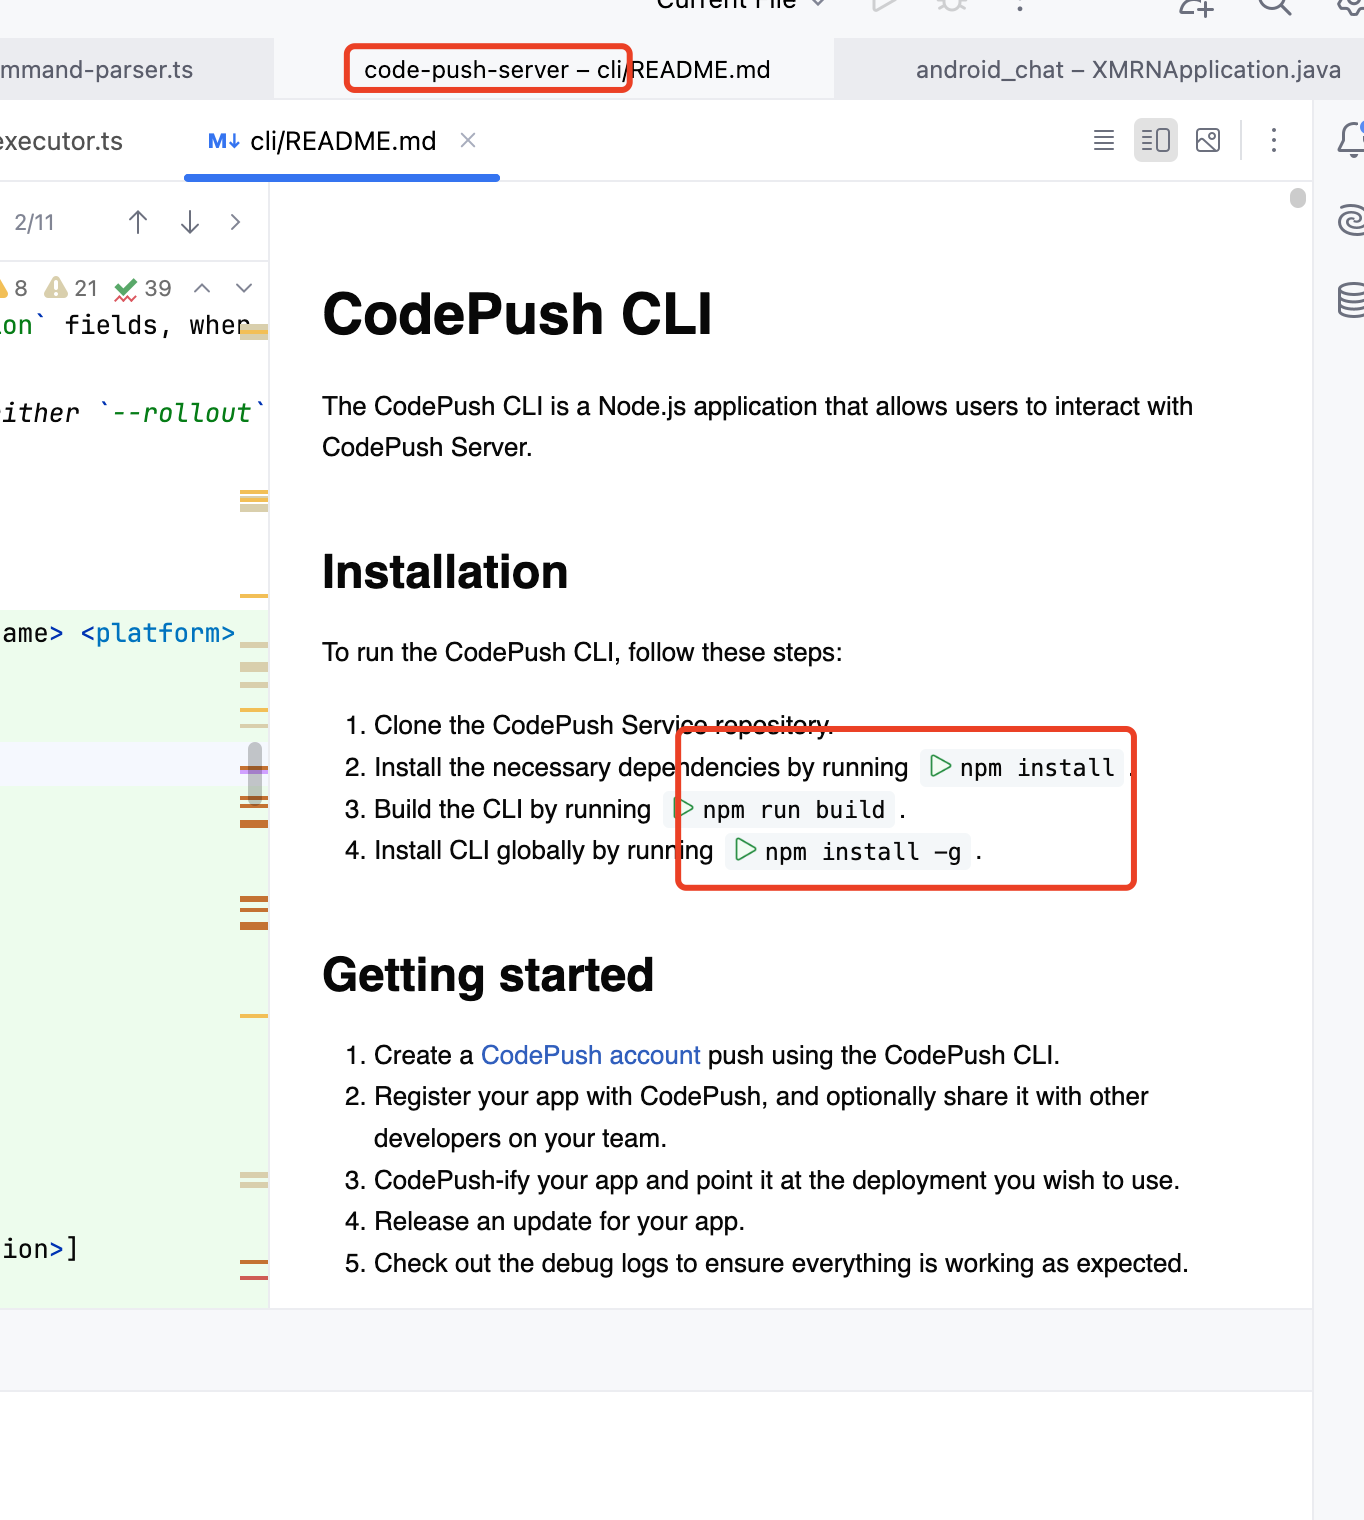
Task: Close the cli/README.md editor tab
Action: [x=468, y=140]
